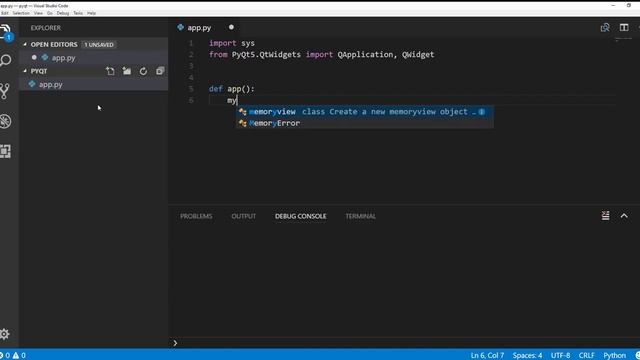Click the open changes icon in editor toolbar
Screen dimensions: 640x360
click(x=605, y=27)
